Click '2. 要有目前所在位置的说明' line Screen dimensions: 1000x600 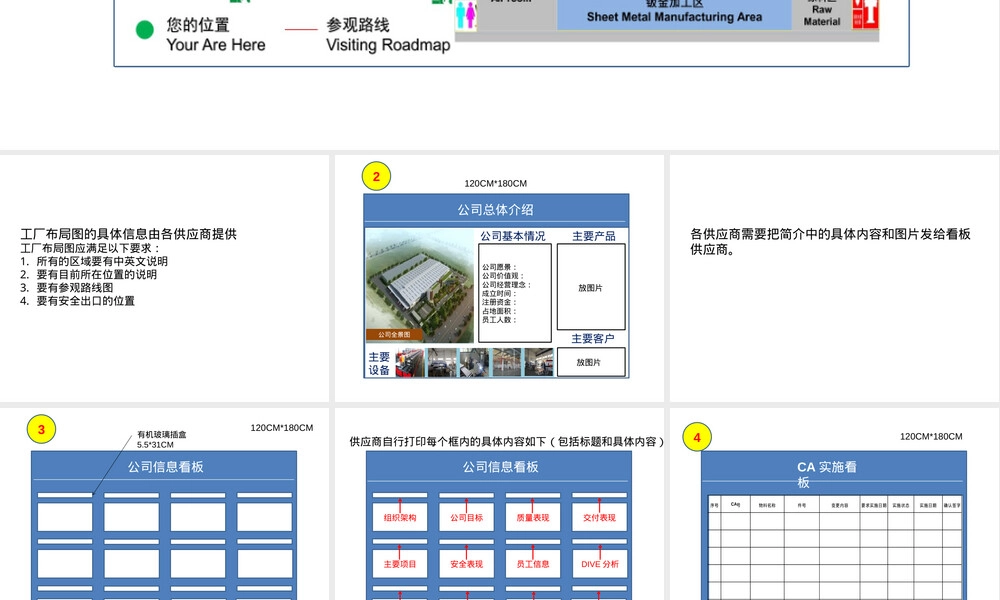pos(88,275)
